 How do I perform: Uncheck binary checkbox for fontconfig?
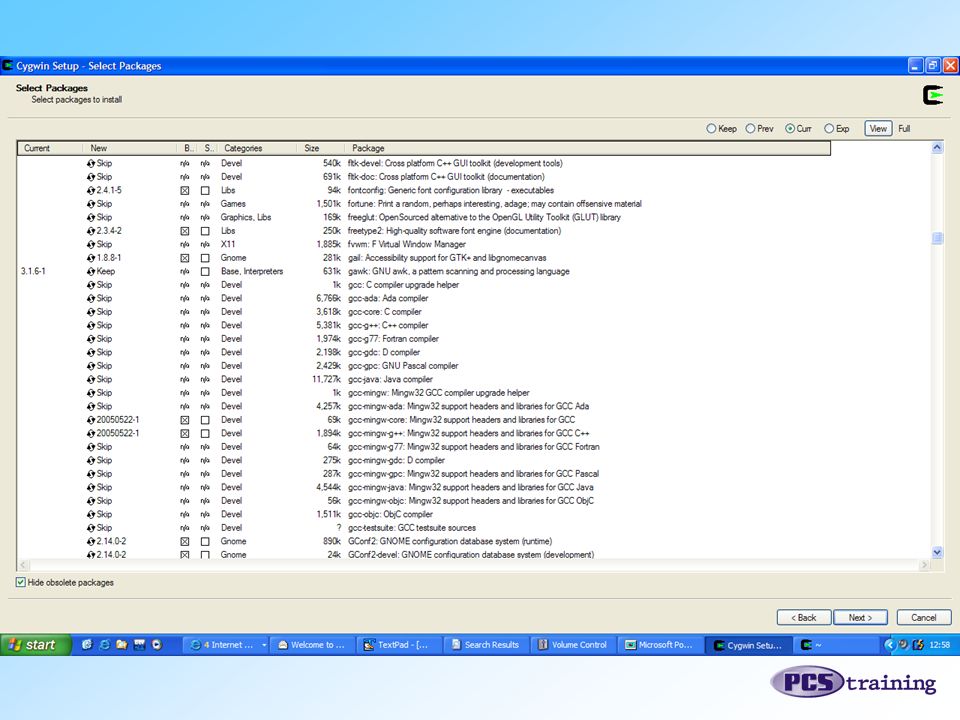(184, 190)
